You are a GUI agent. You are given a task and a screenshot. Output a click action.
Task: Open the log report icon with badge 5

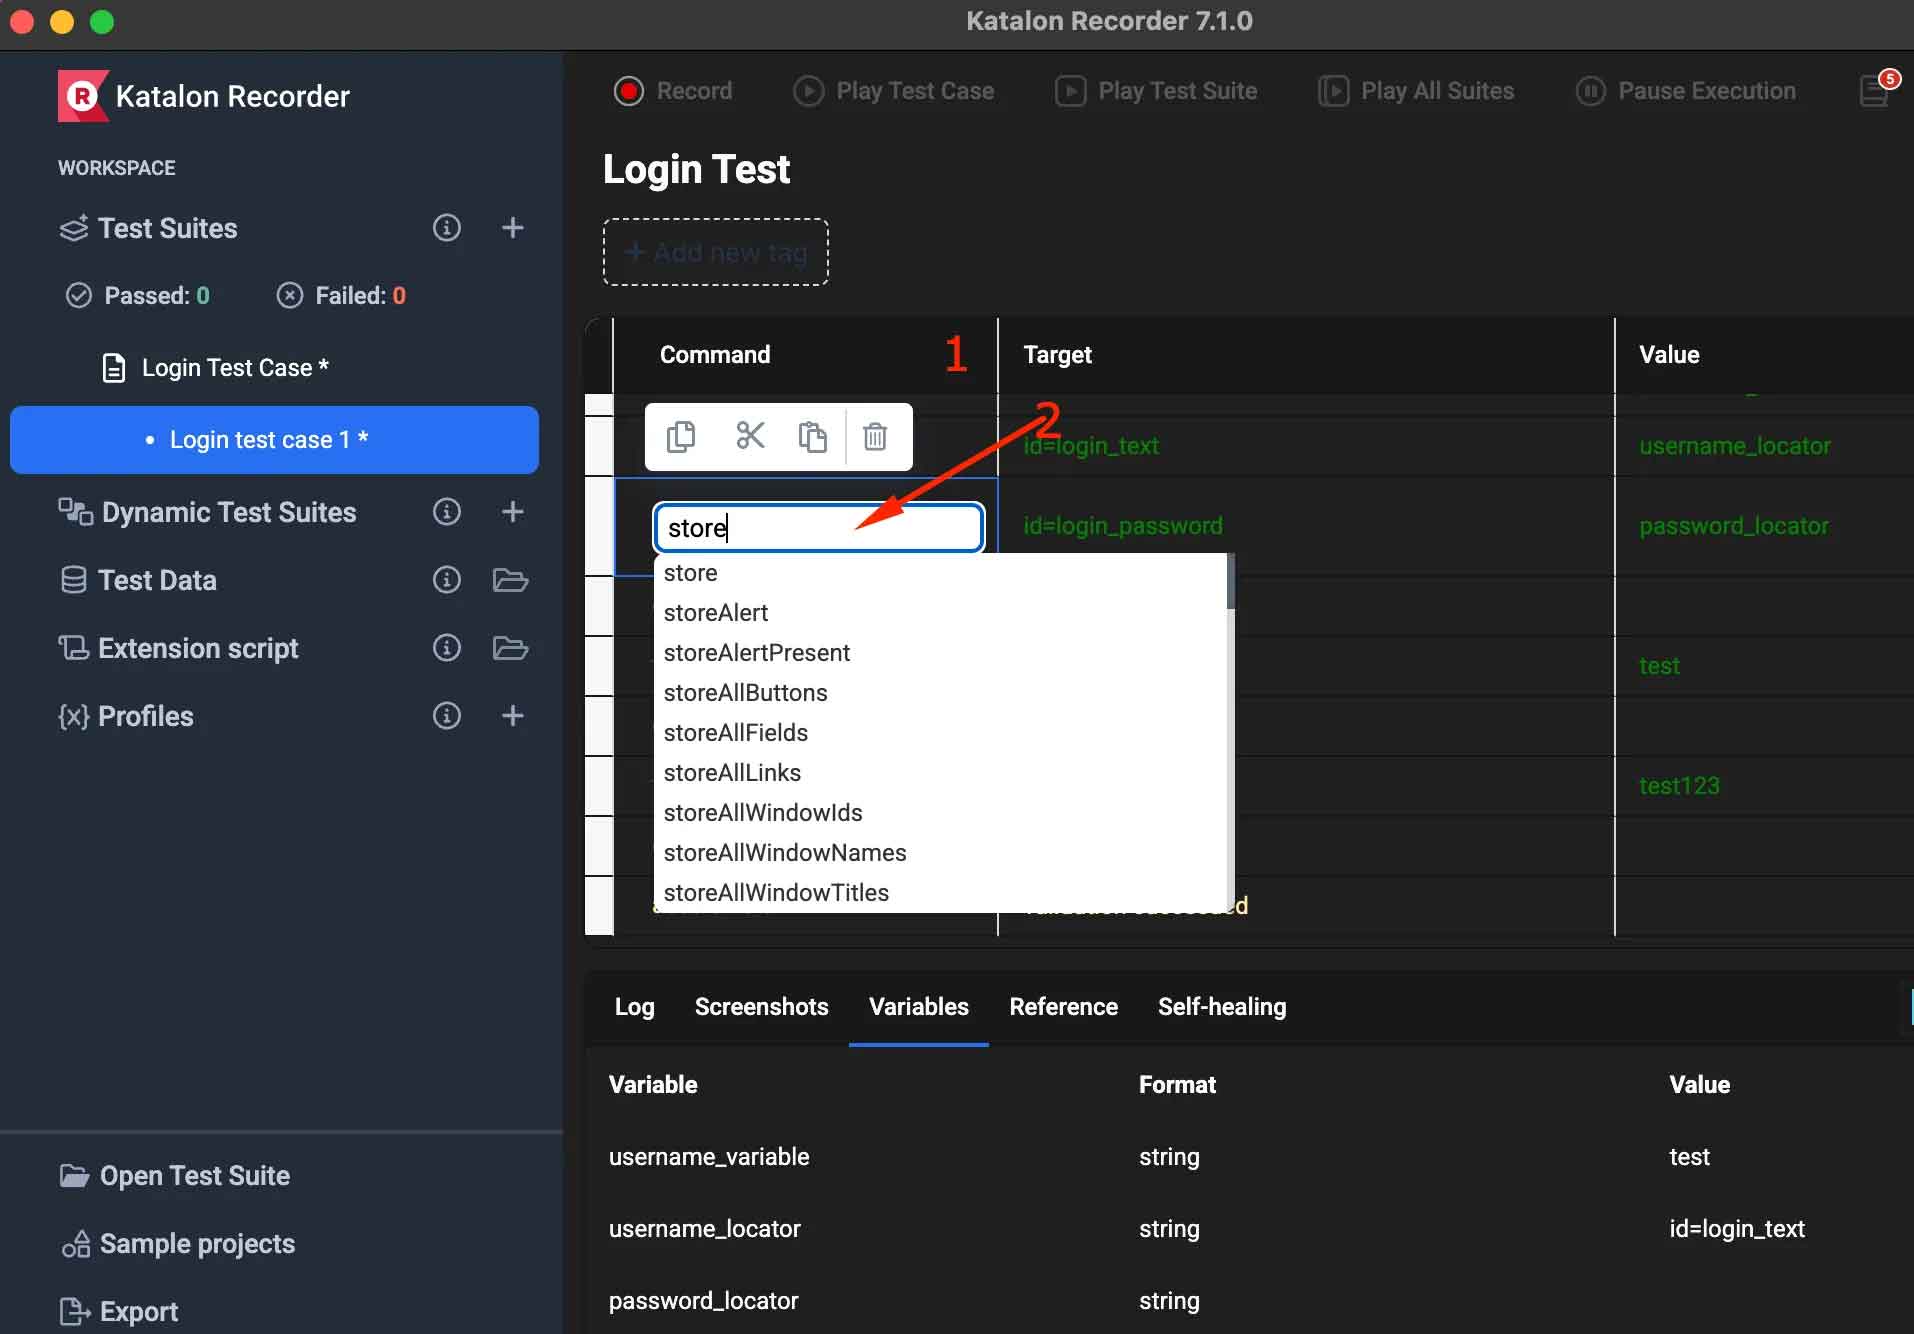pos(1874,90)
